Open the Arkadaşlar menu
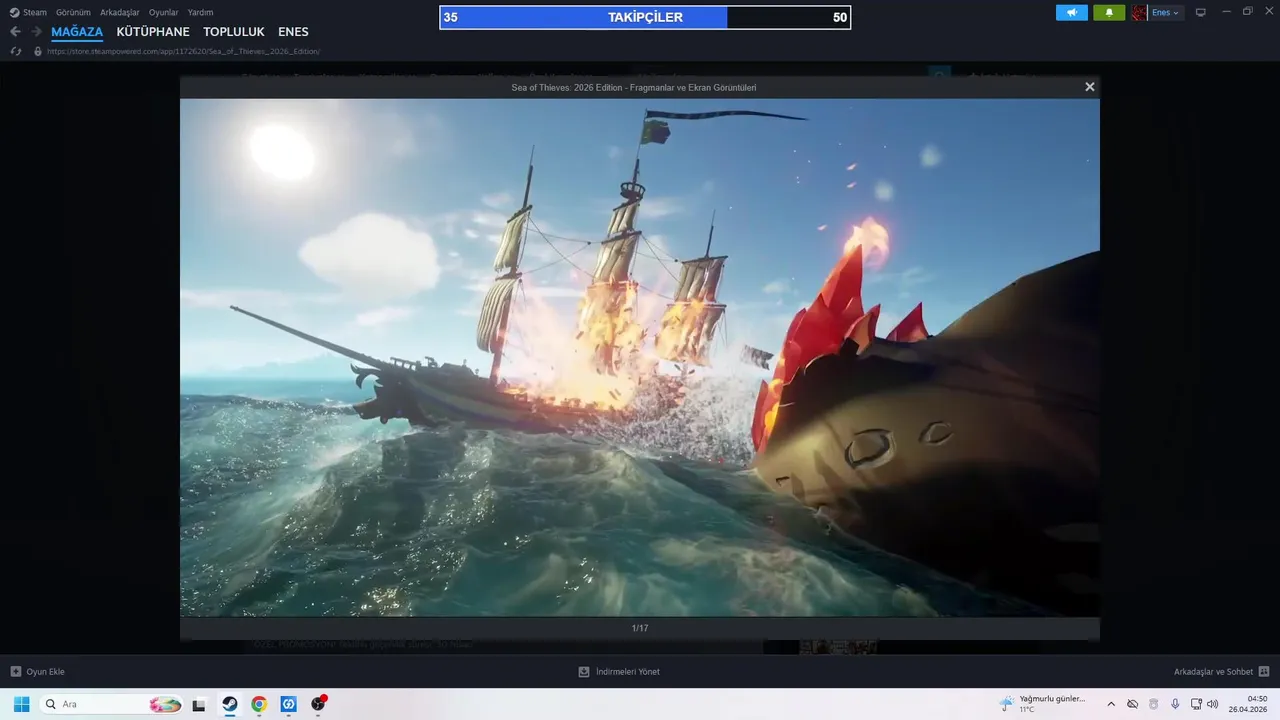 pos(120,13)
